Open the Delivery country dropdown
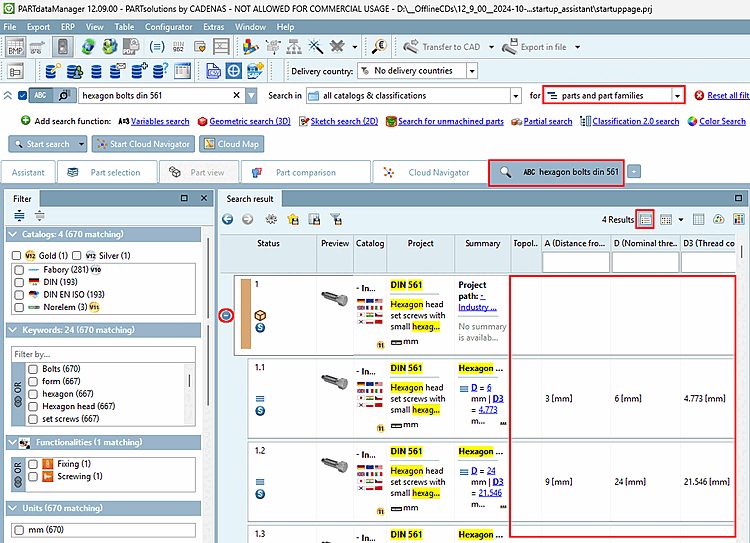The image size is (750, 543). click(472, 71)
